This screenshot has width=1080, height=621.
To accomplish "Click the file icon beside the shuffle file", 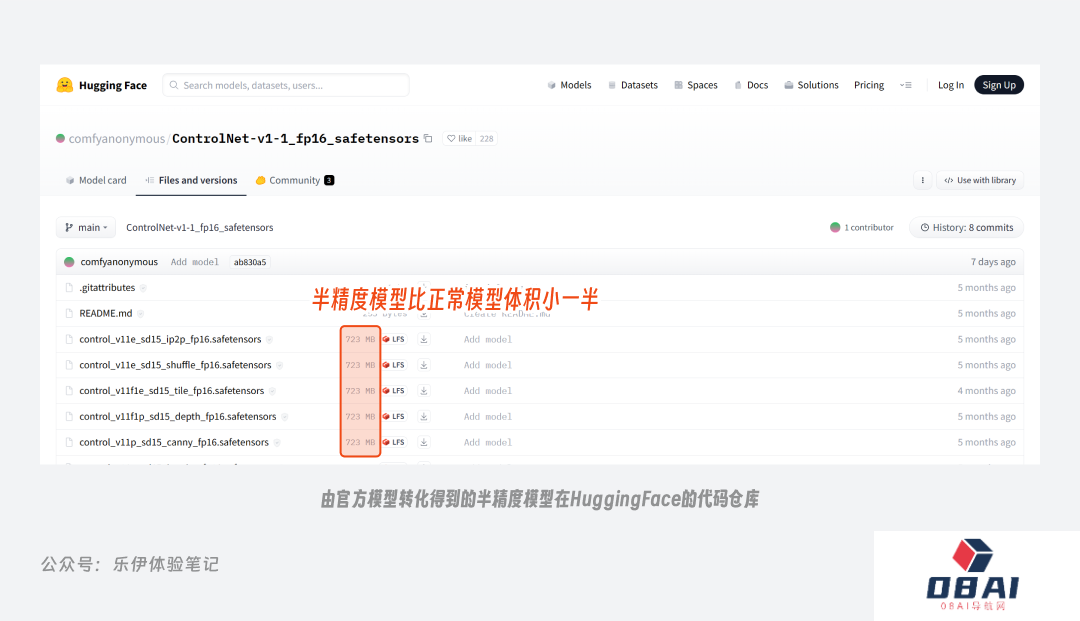I will click(x=69, y=365).
